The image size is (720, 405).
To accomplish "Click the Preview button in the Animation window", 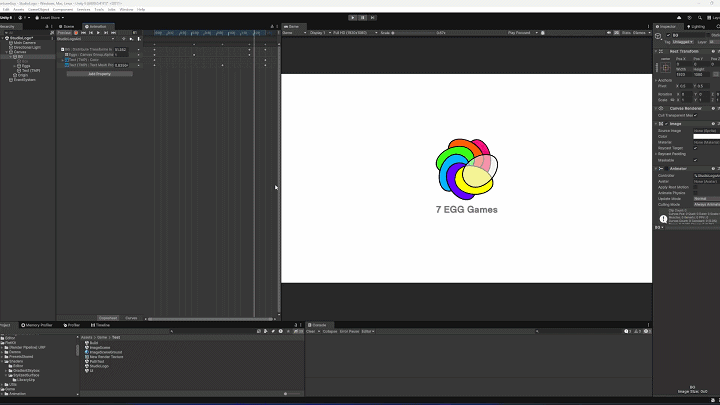I will click(x=64, y=33).
